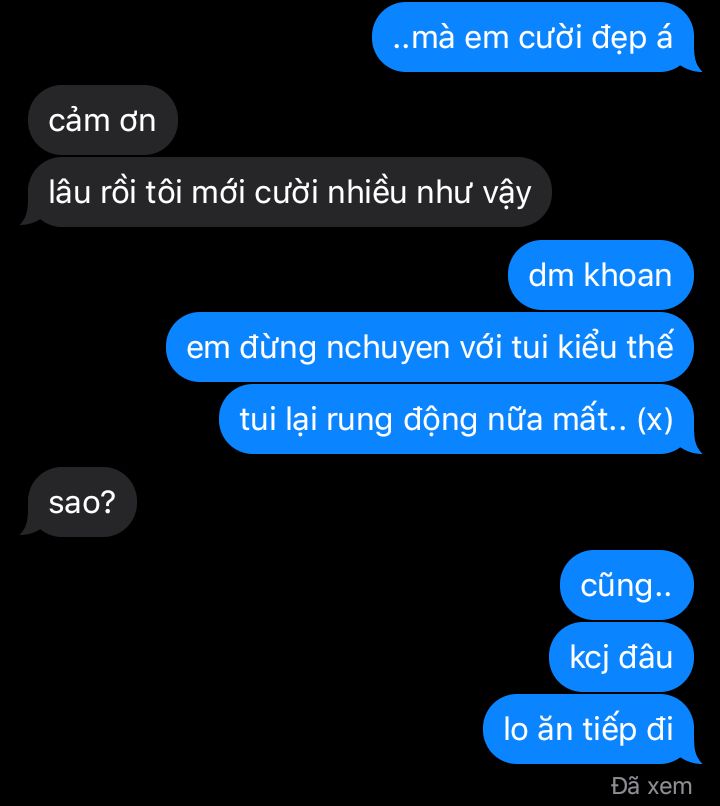Select the 'lo ăn tiếp đi' message
Image resolution: width=720 pixels, height=806 pixels.
[x=589, y=729]
